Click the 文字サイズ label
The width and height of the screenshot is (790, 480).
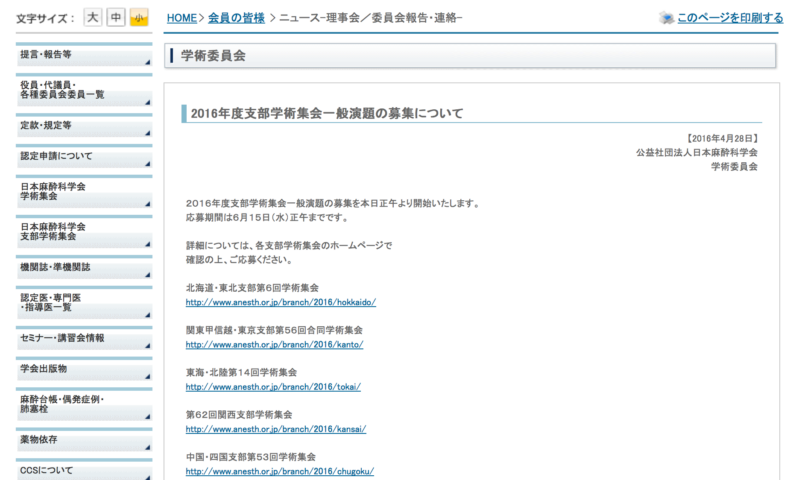pos(45,19)
